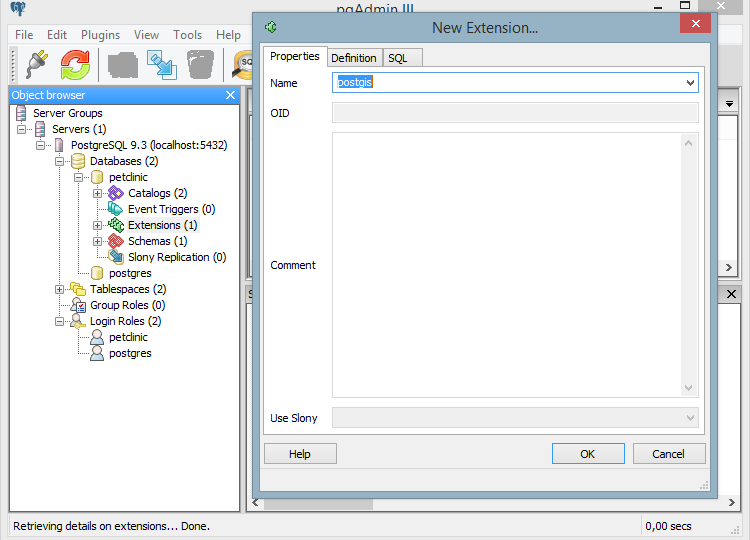
Task: Close the Object browser panel
Action: point(230,95)
